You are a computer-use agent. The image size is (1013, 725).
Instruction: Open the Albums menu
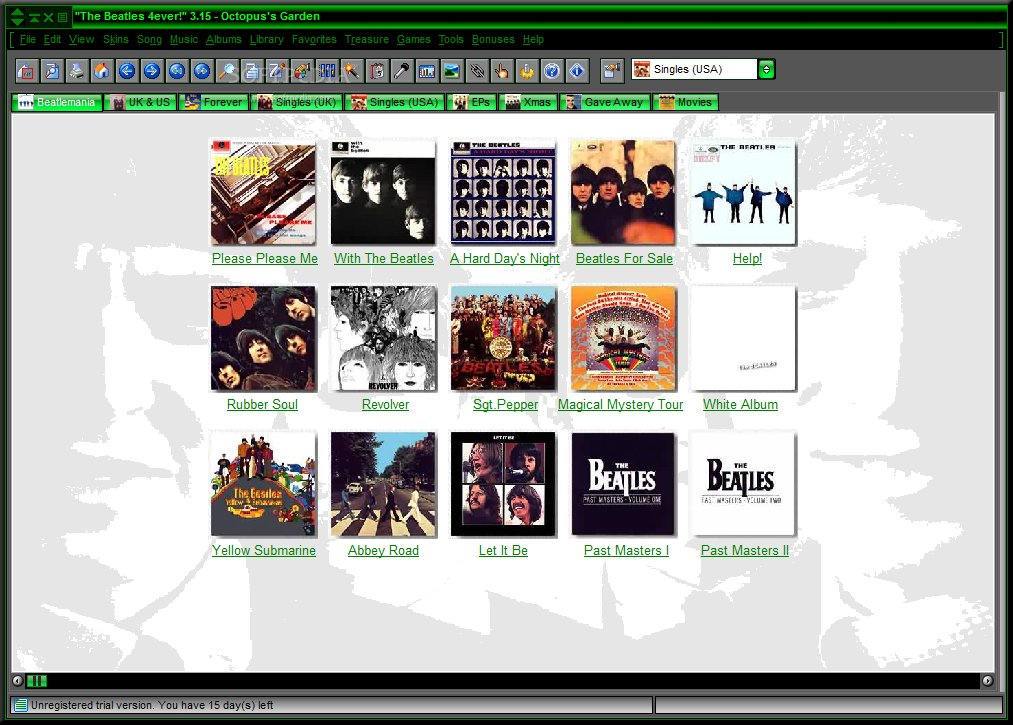click(224, 39)
